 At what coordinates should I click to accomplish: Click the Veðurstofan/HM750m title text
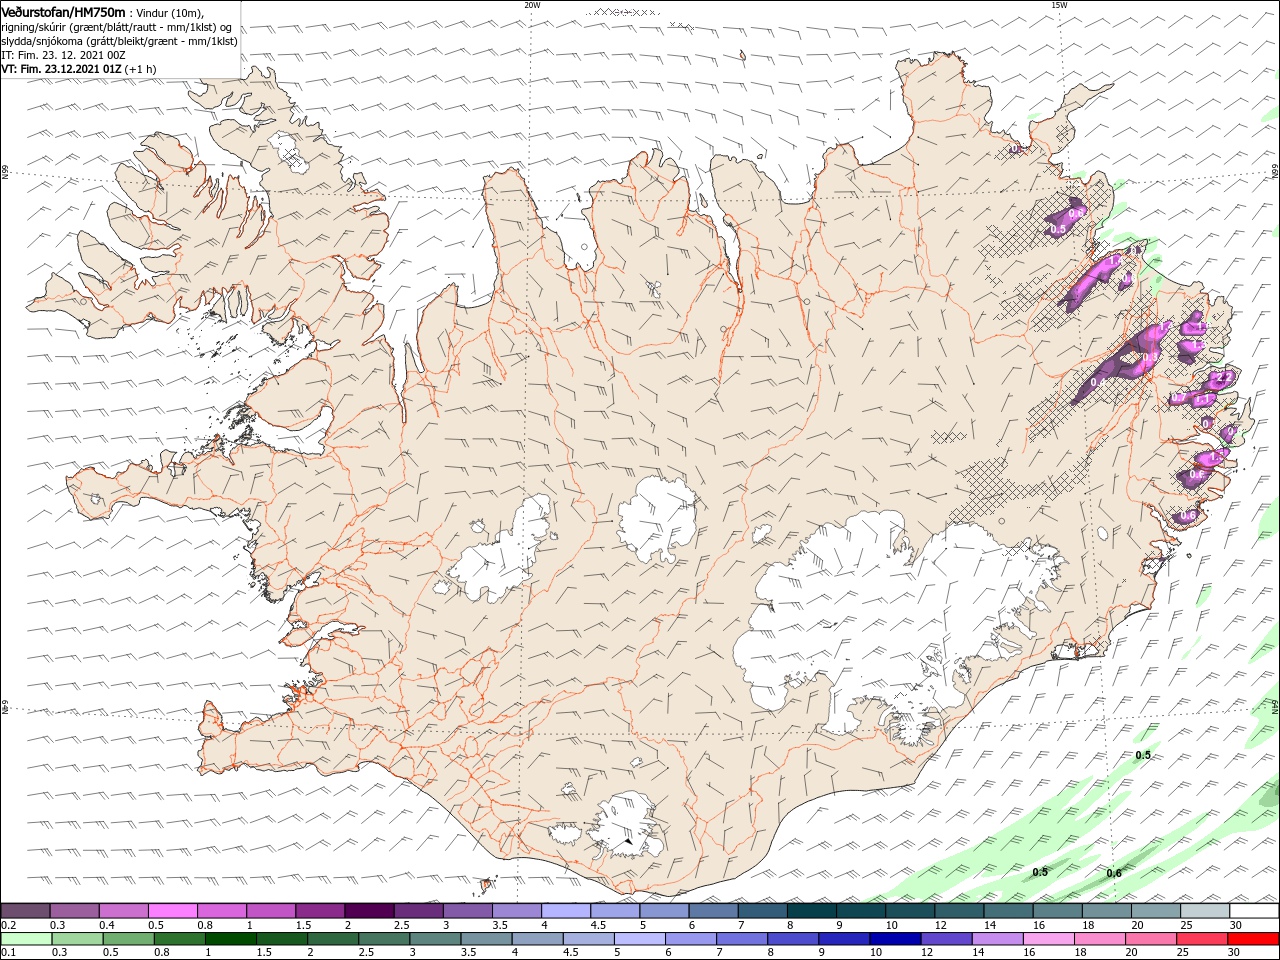click(x=64, y=11)
